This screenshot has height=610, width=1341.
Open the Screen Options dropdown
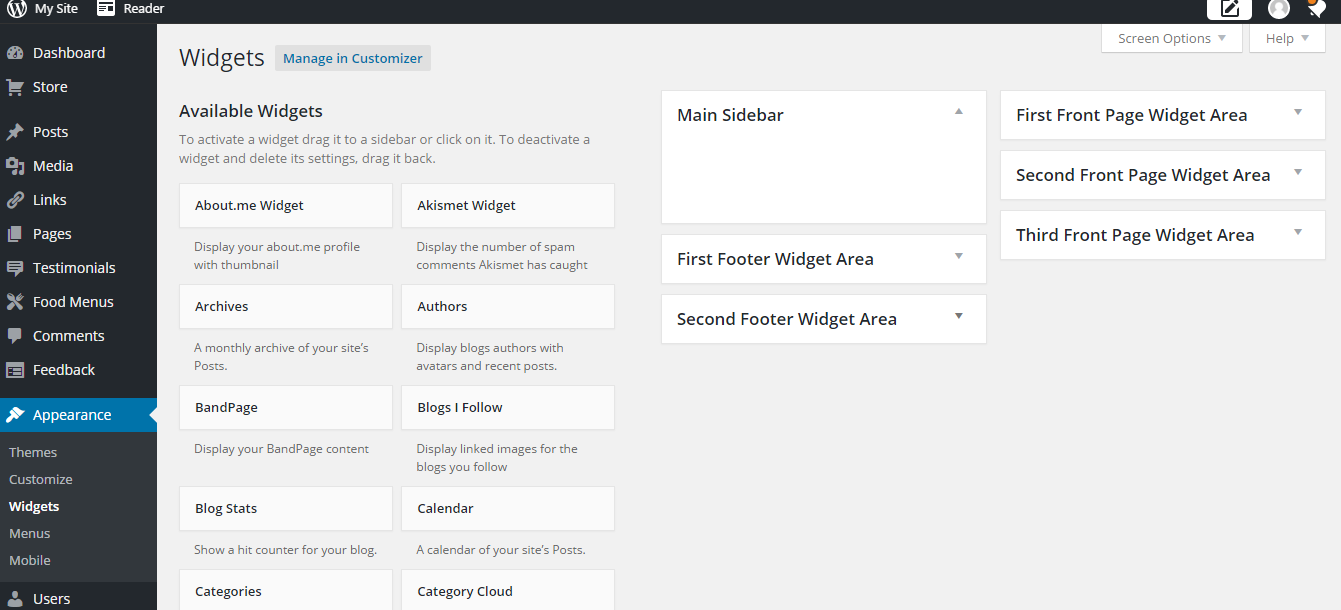[1172, 38]
